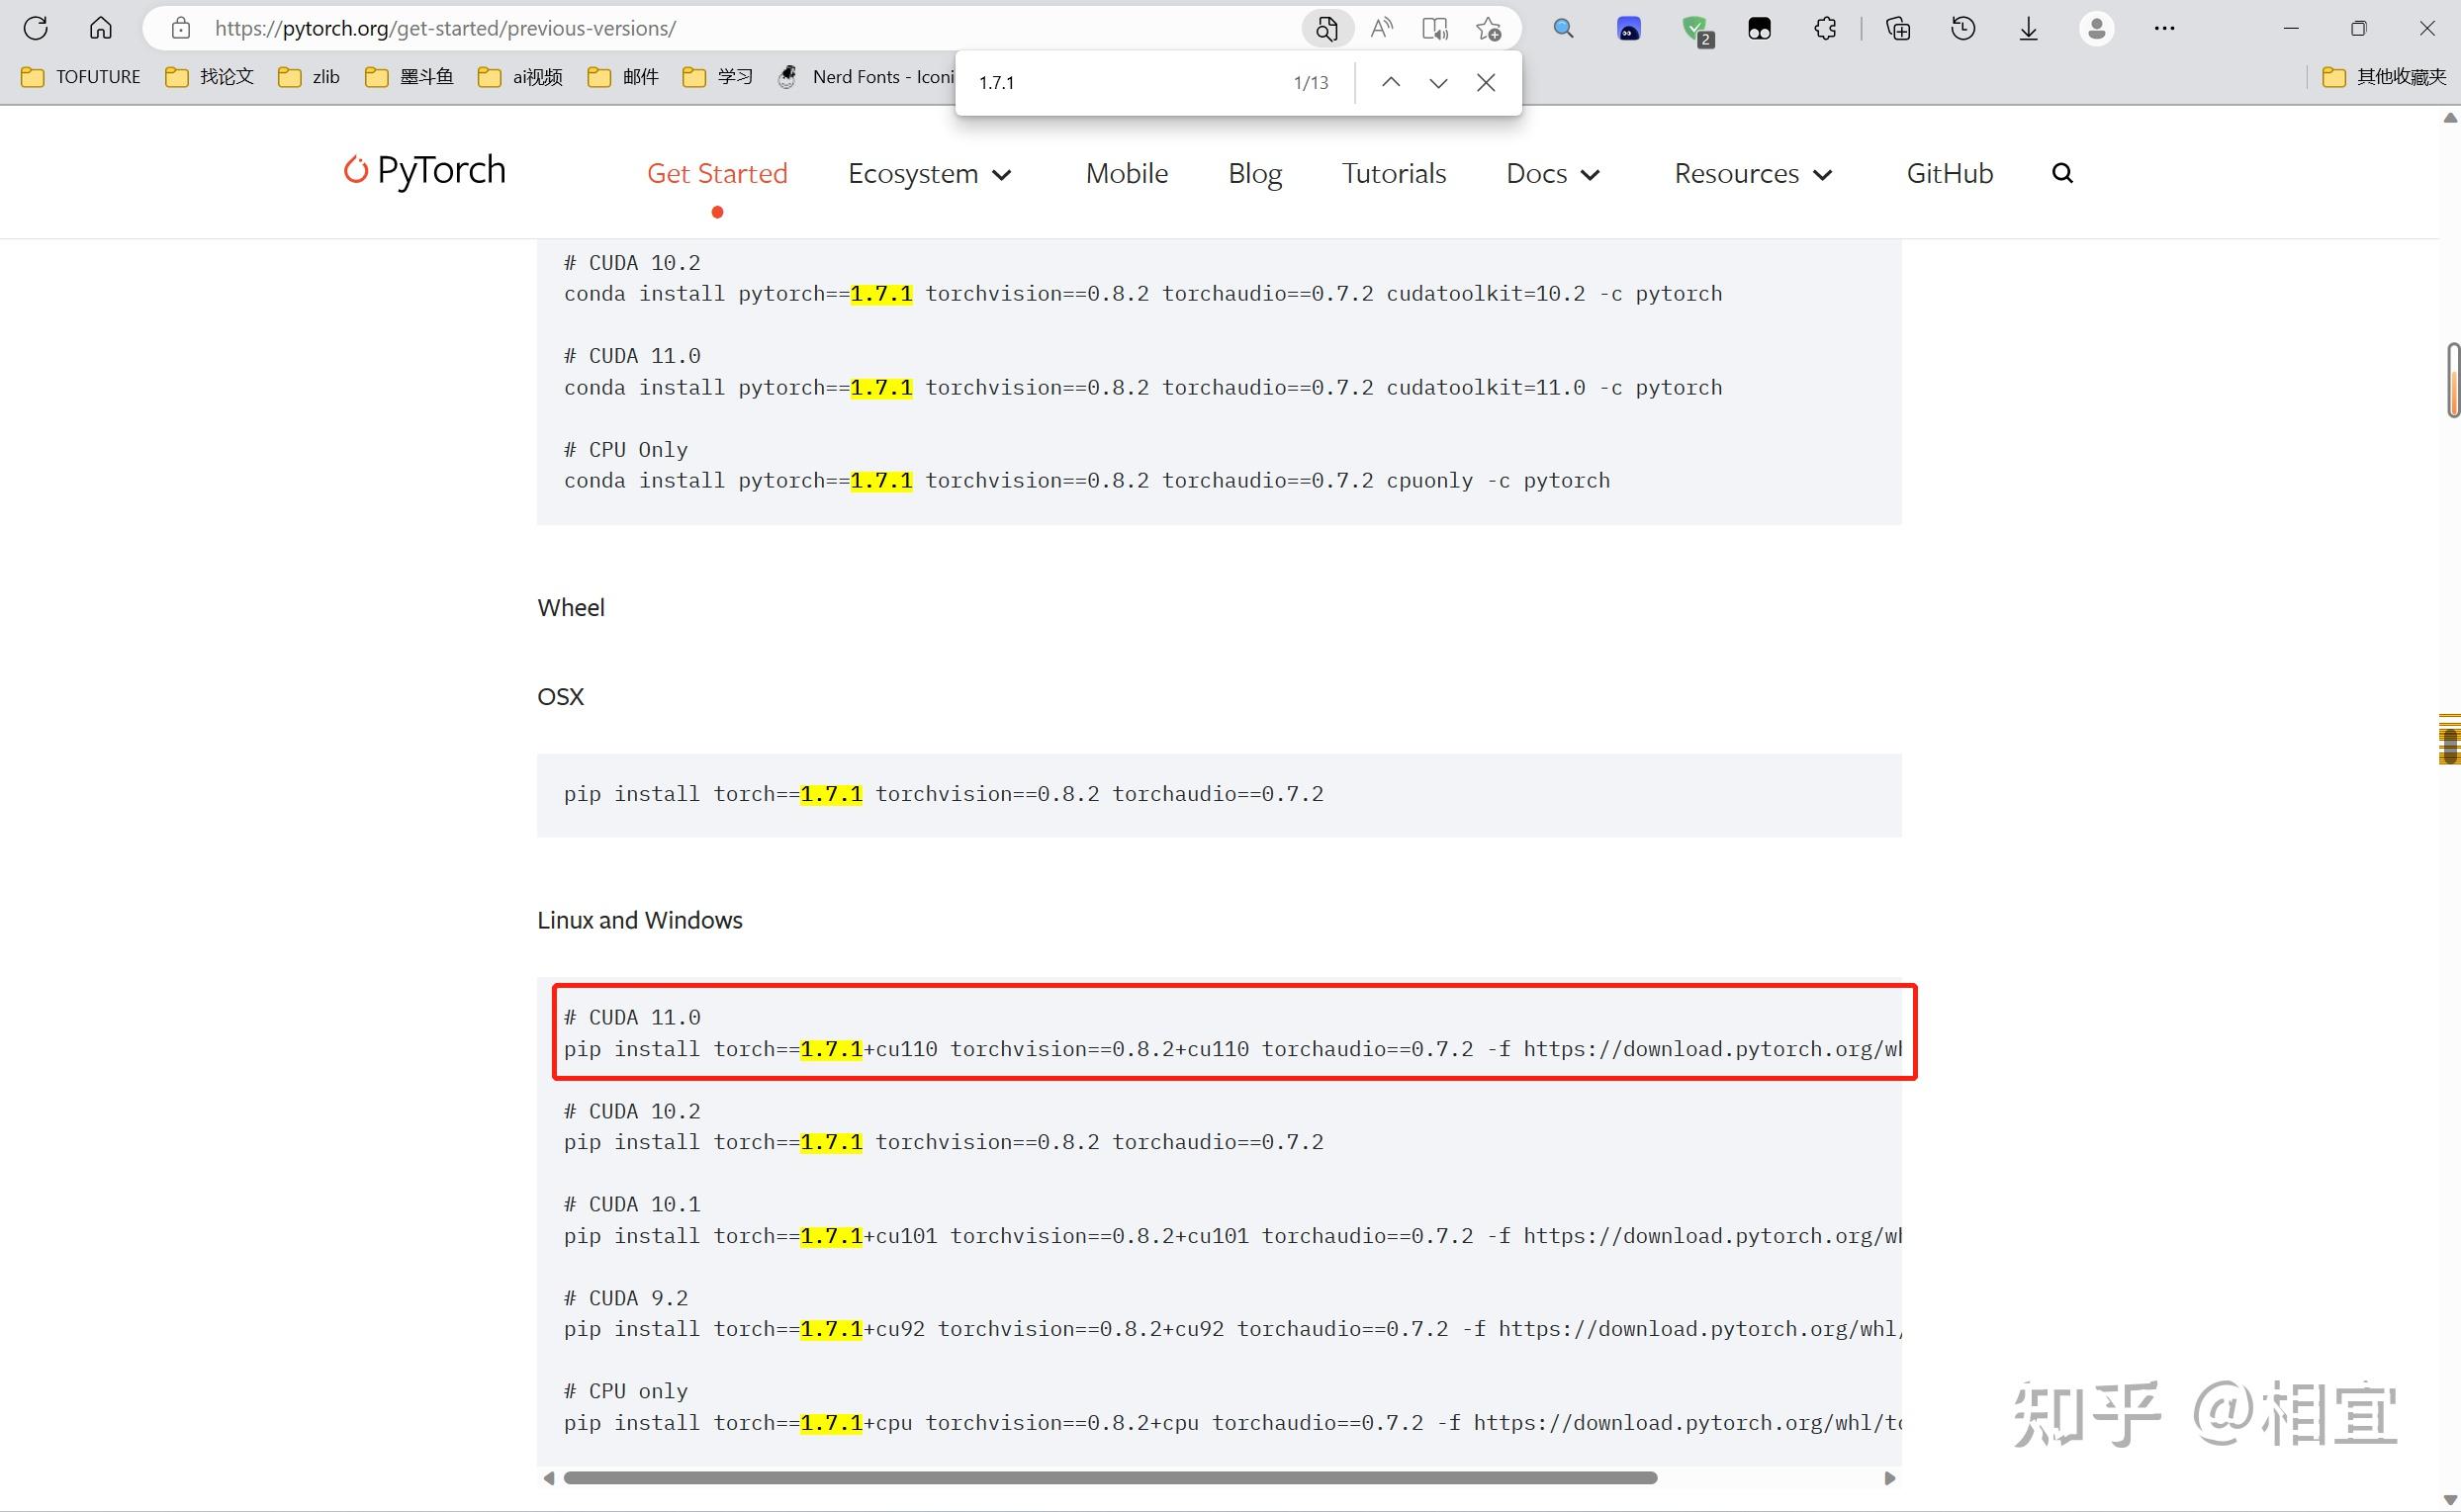Click the CUDA 11.0 pip install command line

(1232, 1049)
